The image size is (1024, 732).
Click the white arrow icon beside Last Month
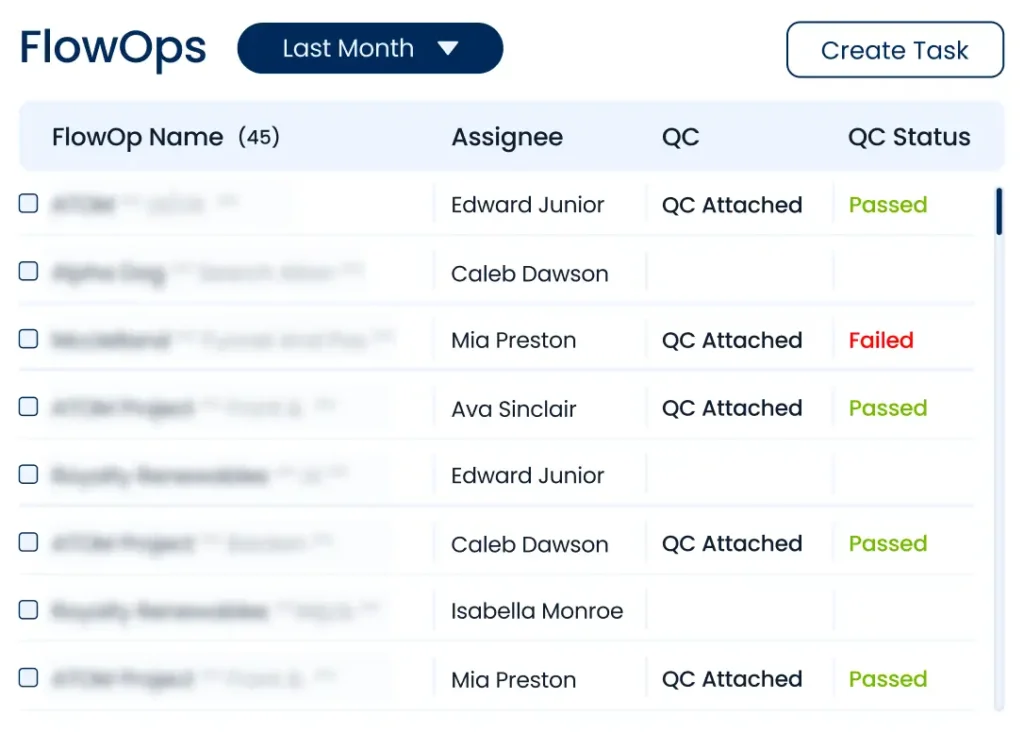(448, 49)
